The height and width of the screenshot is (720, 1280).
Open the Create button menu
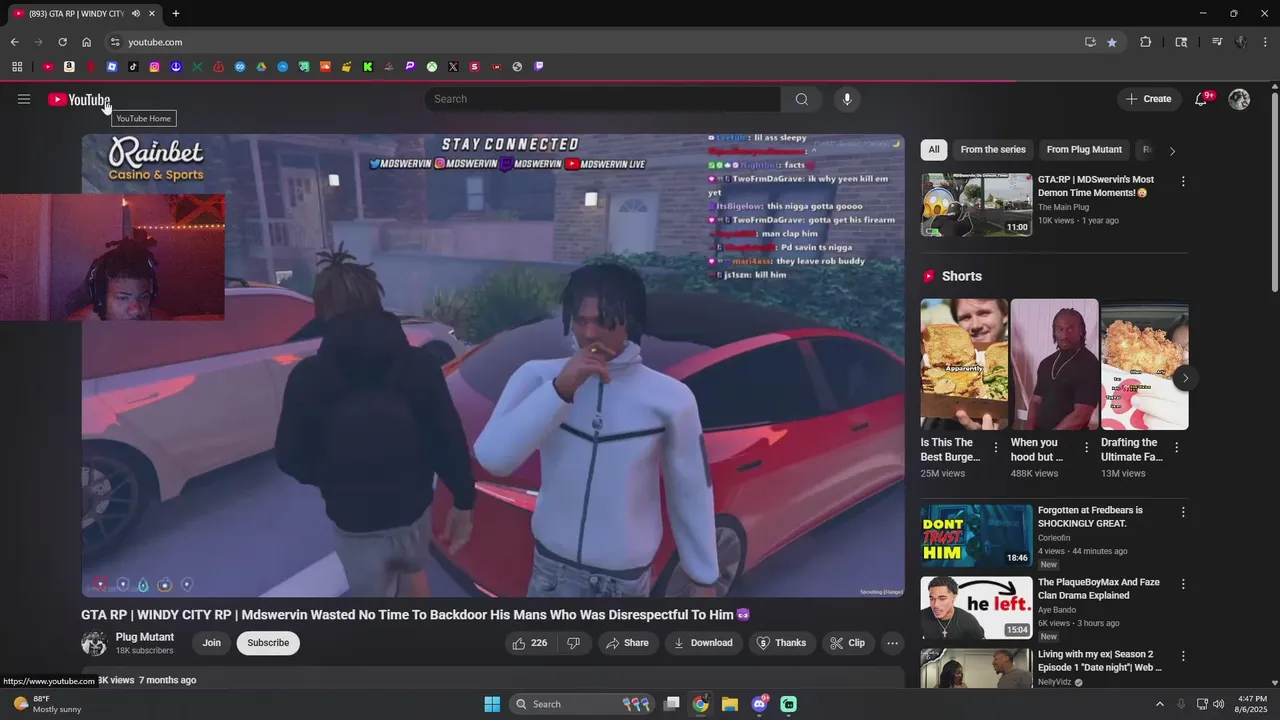tap(1148, 99)
